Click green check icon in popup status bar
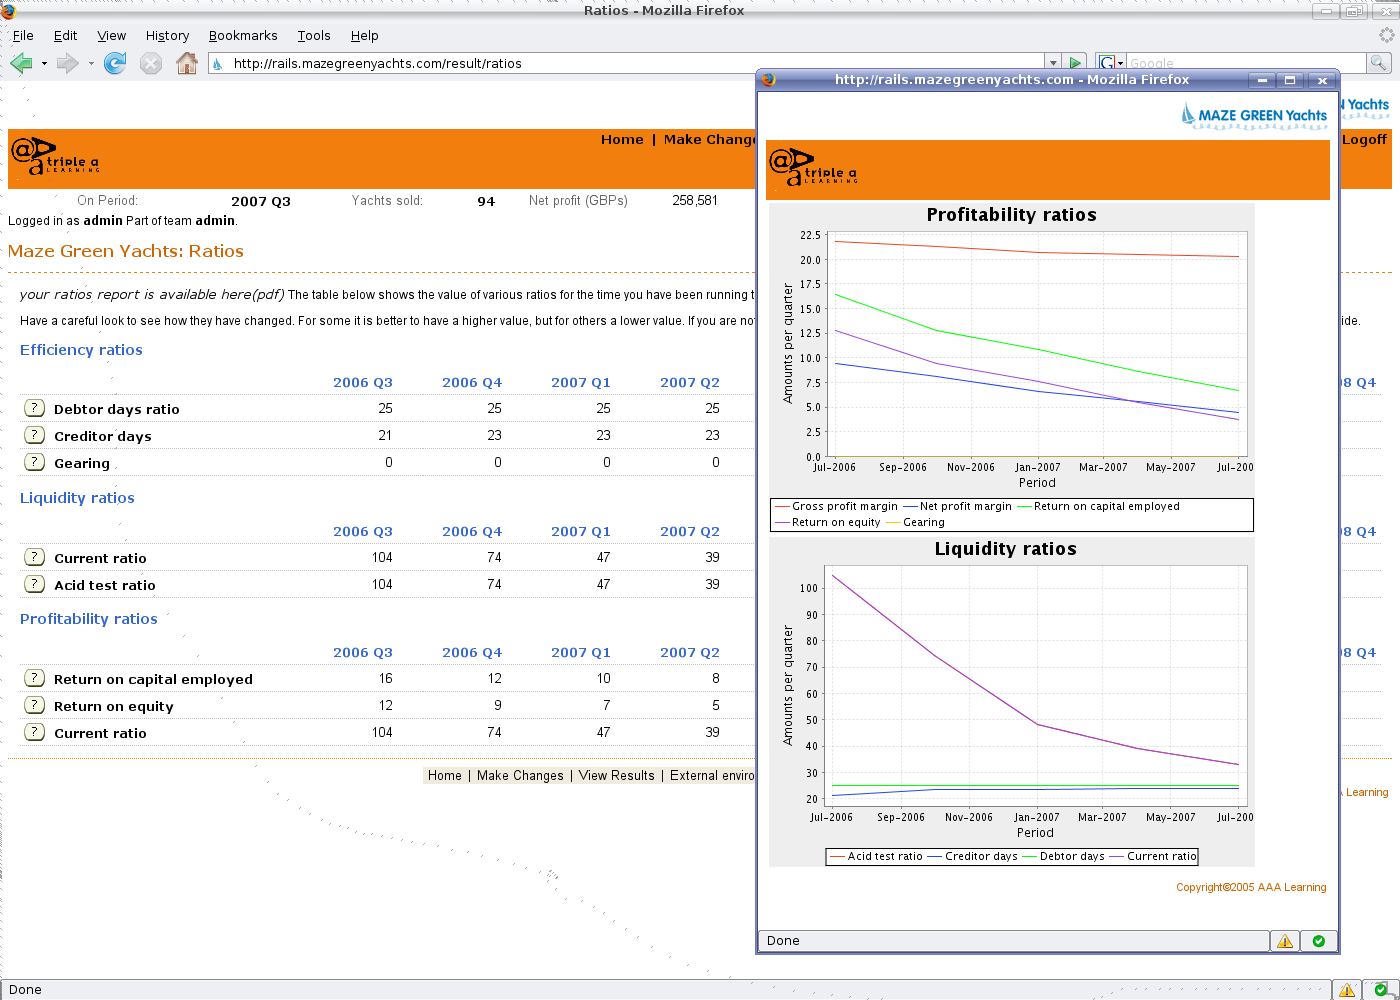This screenshot has height=1000, width=1400. pyautogui.click(x=1318, y=941)
